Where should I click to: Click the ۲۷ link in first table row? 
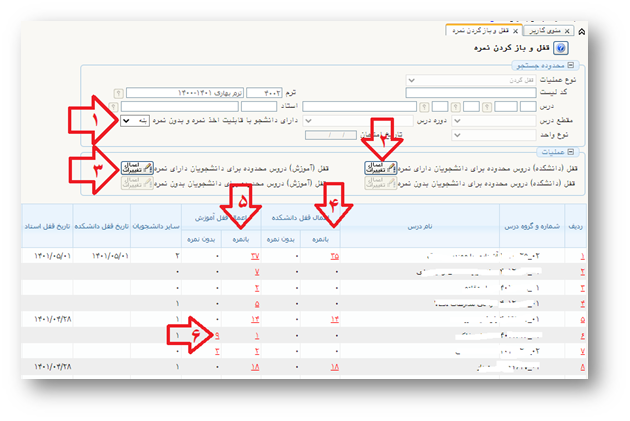(x=255, y=256)
